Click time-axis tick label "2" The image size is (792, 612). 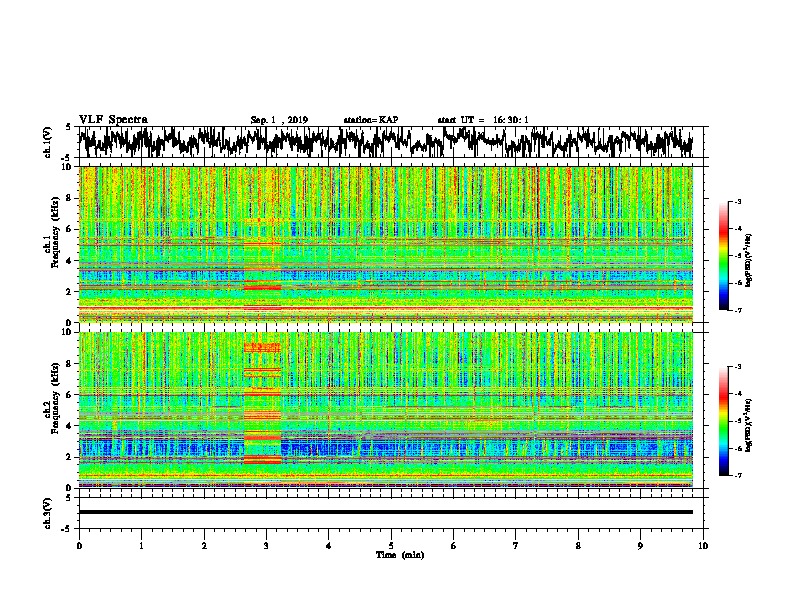204,546
